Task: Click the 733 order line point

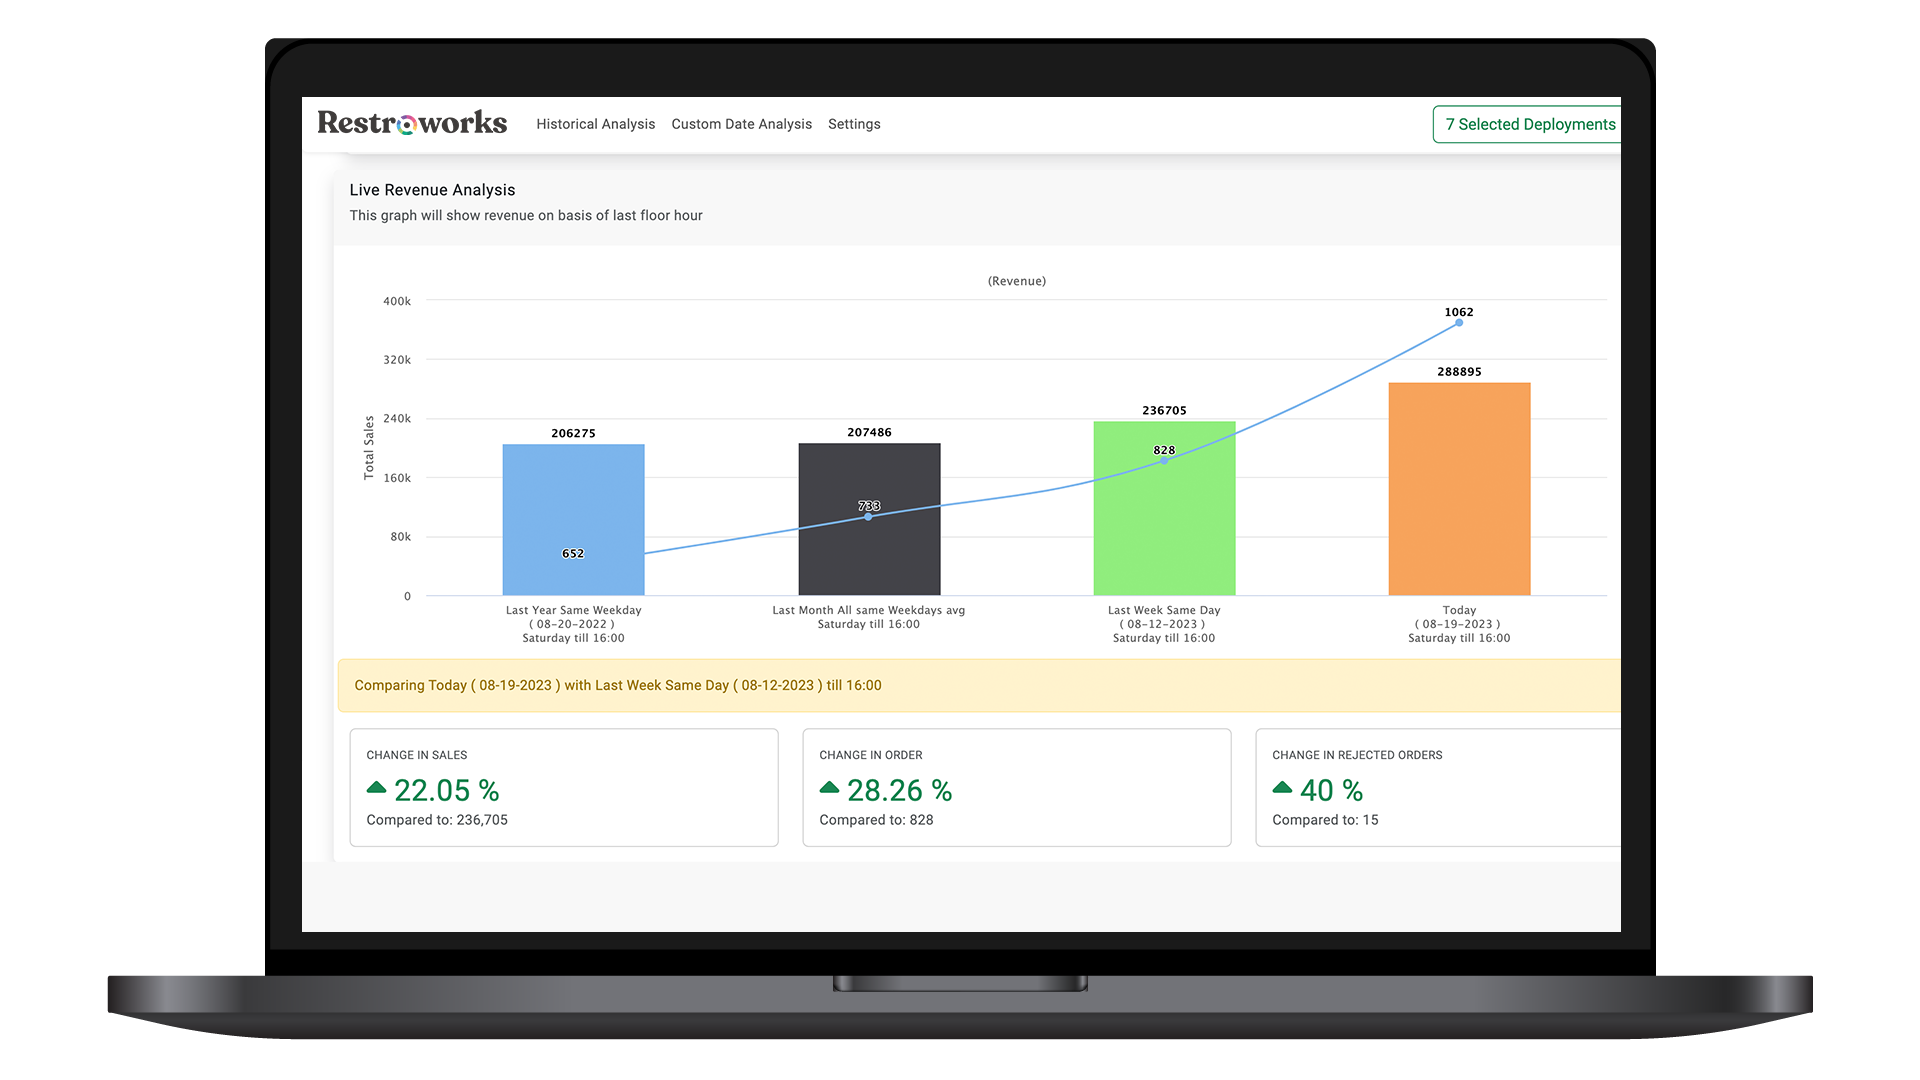Action: 868,517
